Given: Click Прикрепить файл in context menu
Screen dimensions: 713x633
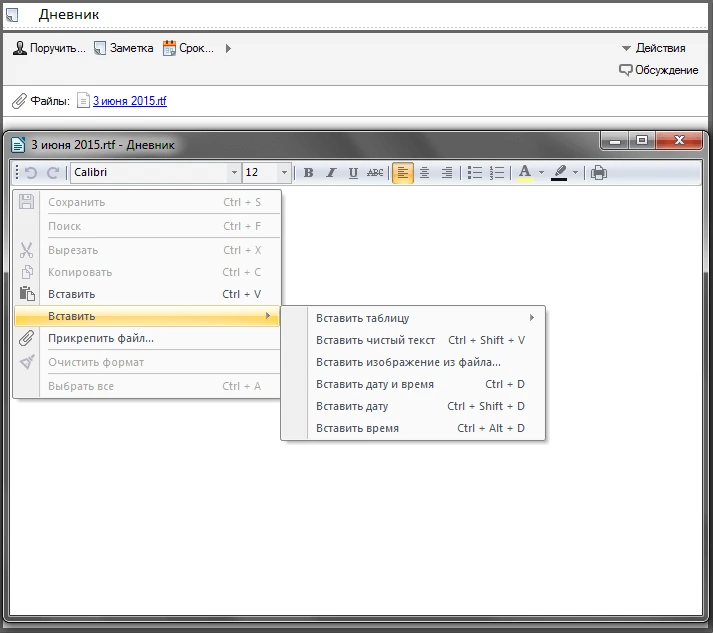Looking at the screenshot, I should 101,338.
